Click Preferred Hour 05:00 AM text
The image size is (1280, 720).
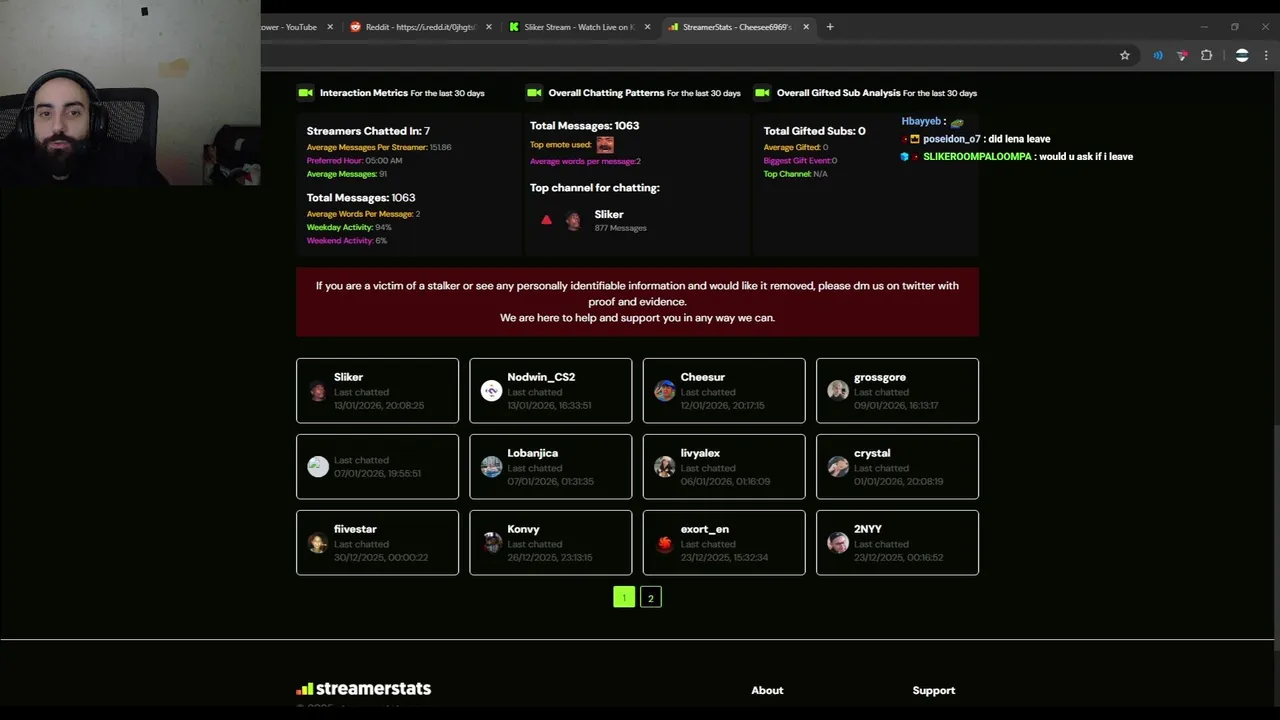(x=354, y=161)
